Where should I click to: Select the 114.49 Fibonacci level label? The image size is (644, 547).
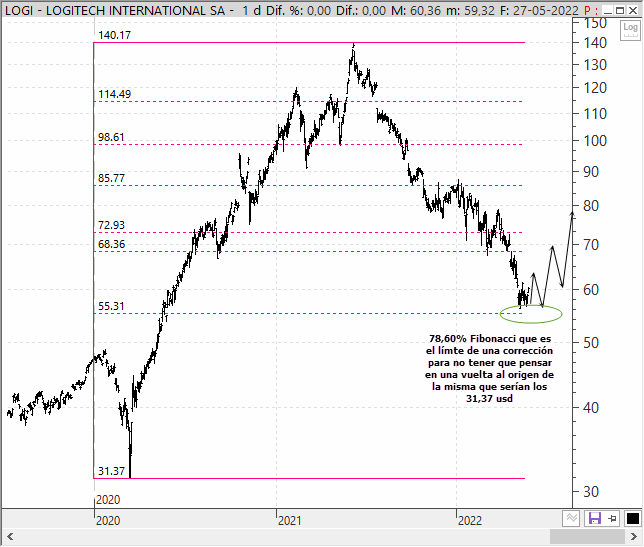pos(114,94)
